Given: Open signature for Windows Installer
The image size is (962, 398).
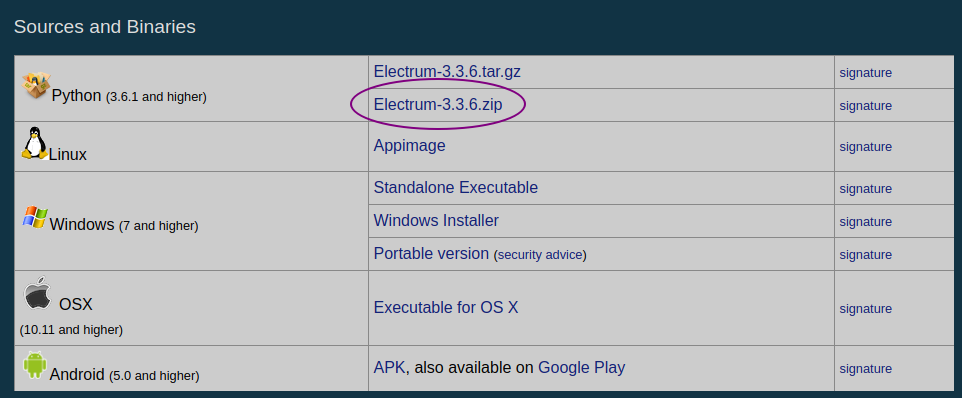Looking at the screenshot, I should [x=865, y=222].
